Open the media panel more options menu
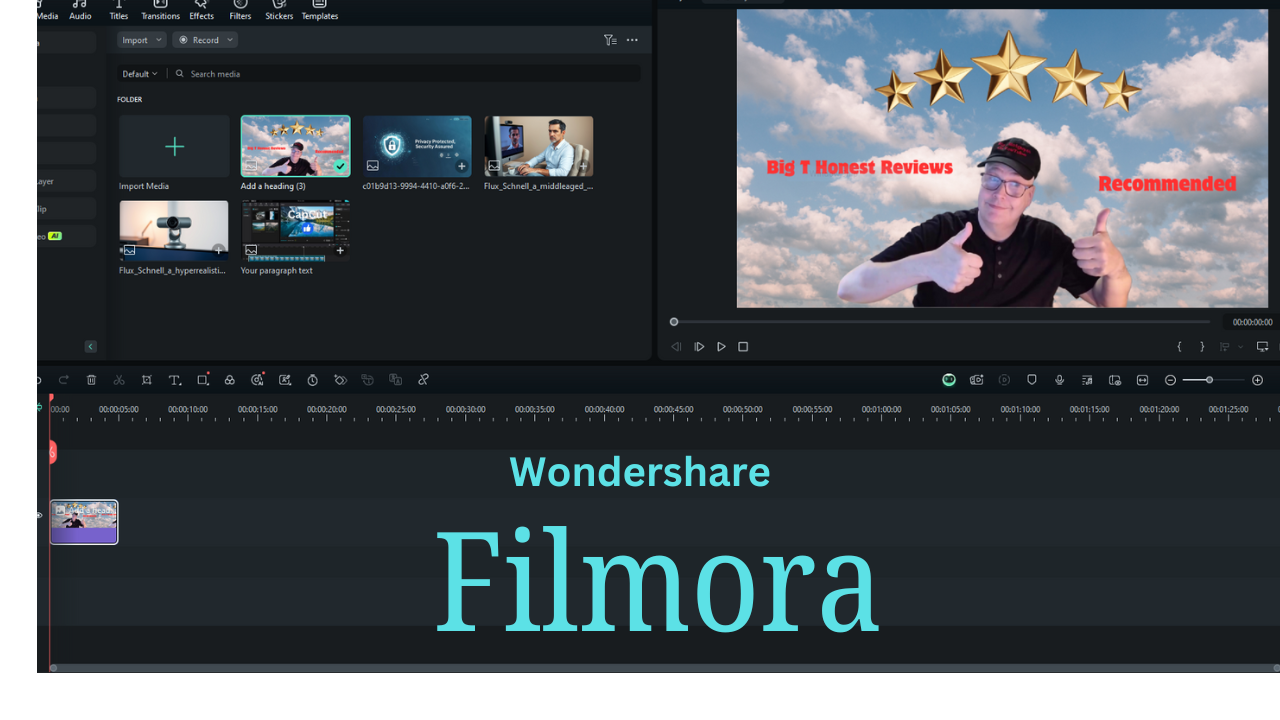The image size is (1280, 720). (x=632, y=40)
